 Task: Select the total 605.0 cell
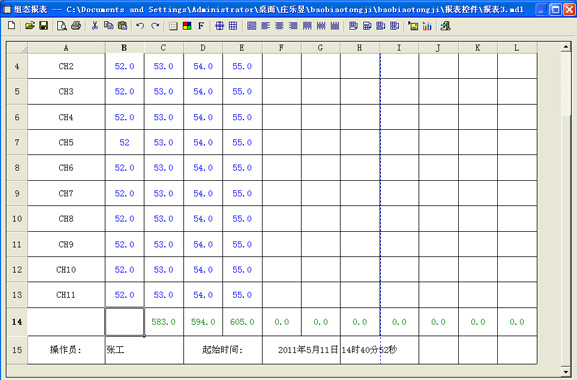coord(242,322)
